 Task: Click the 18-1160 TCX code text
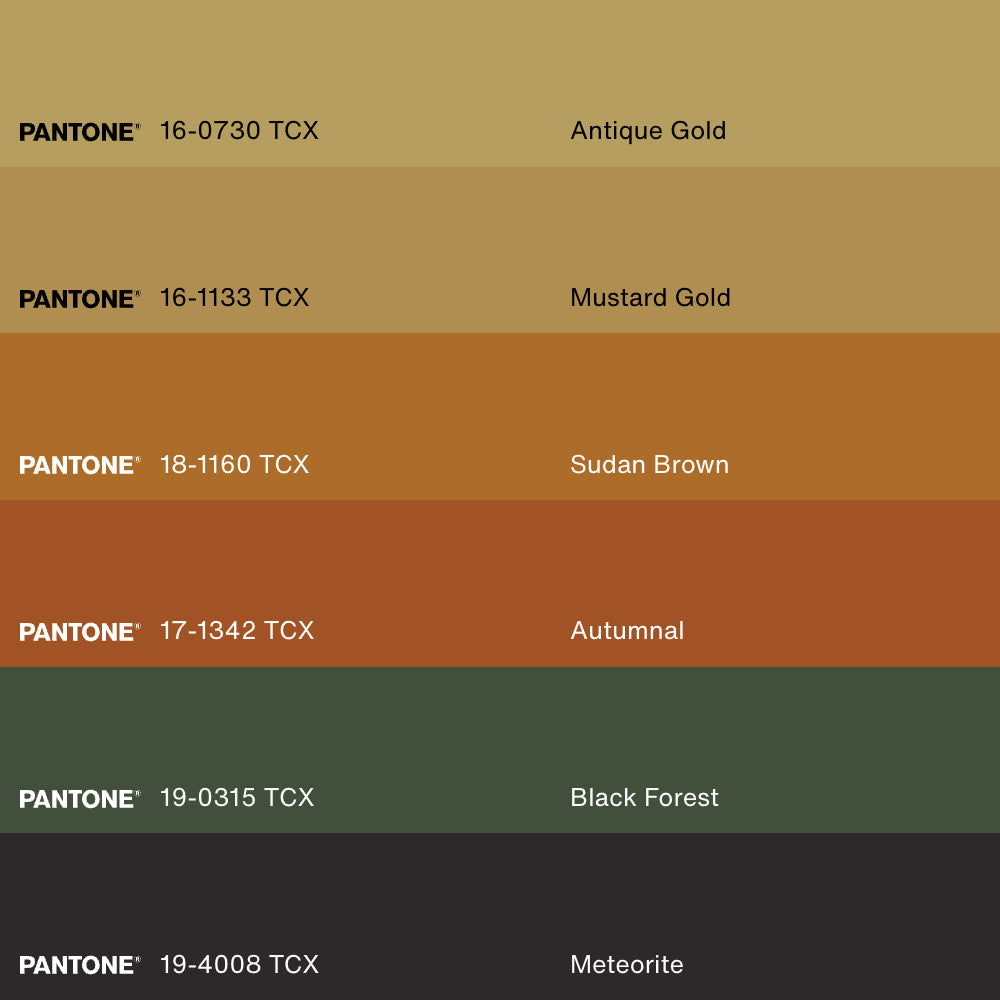coord(234,465)
